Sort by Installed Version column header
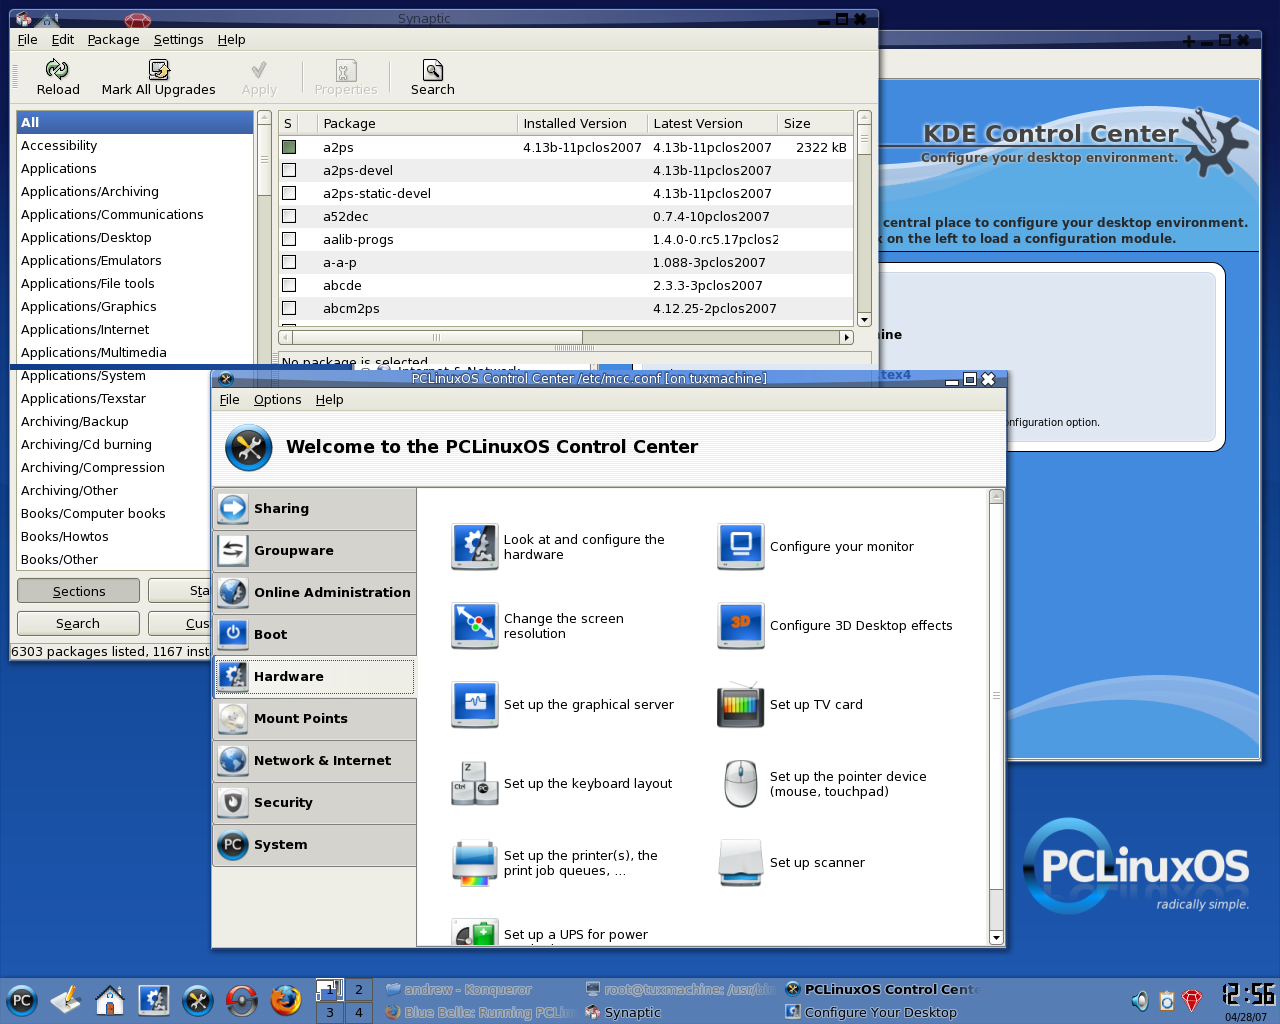Image resolution: width=1280 pixels, height=1024 pixels. (x=583, y=123)
